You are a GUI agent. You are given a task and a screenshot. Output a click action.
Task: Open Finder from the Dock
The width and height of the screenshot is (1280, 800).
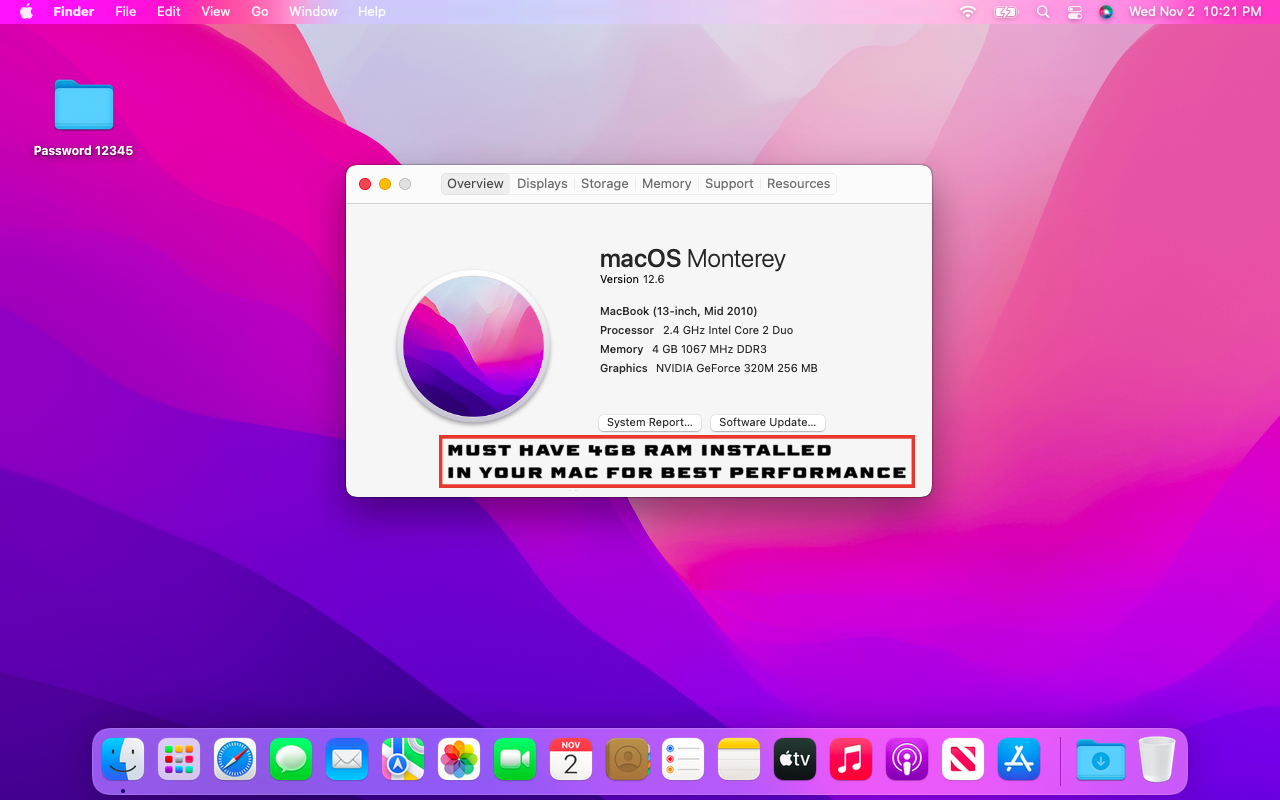pos(123,760)
